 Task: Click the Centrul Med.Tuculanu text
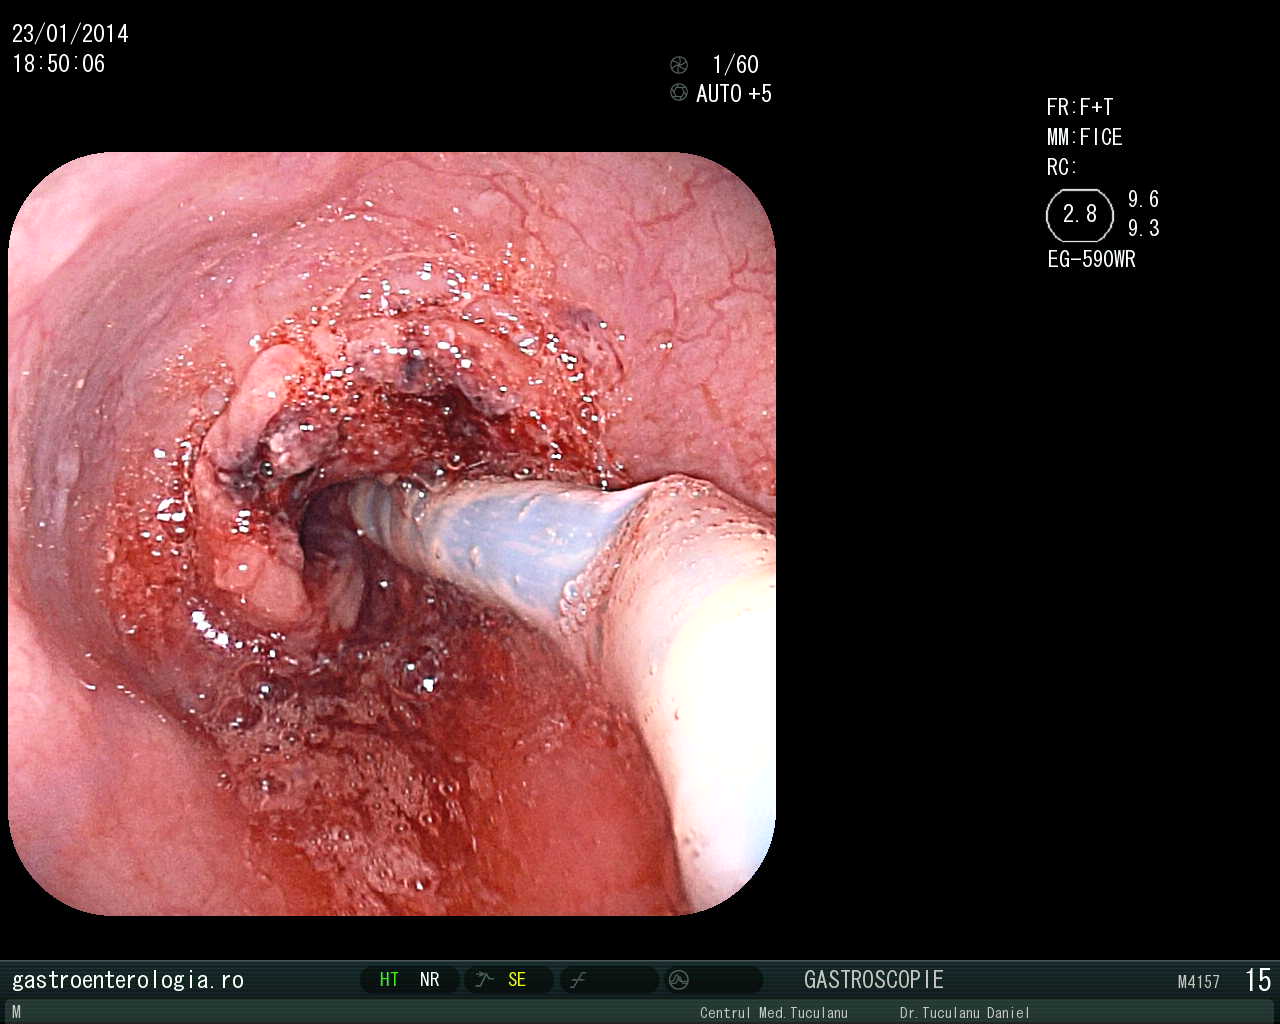tap(774, 1013)
